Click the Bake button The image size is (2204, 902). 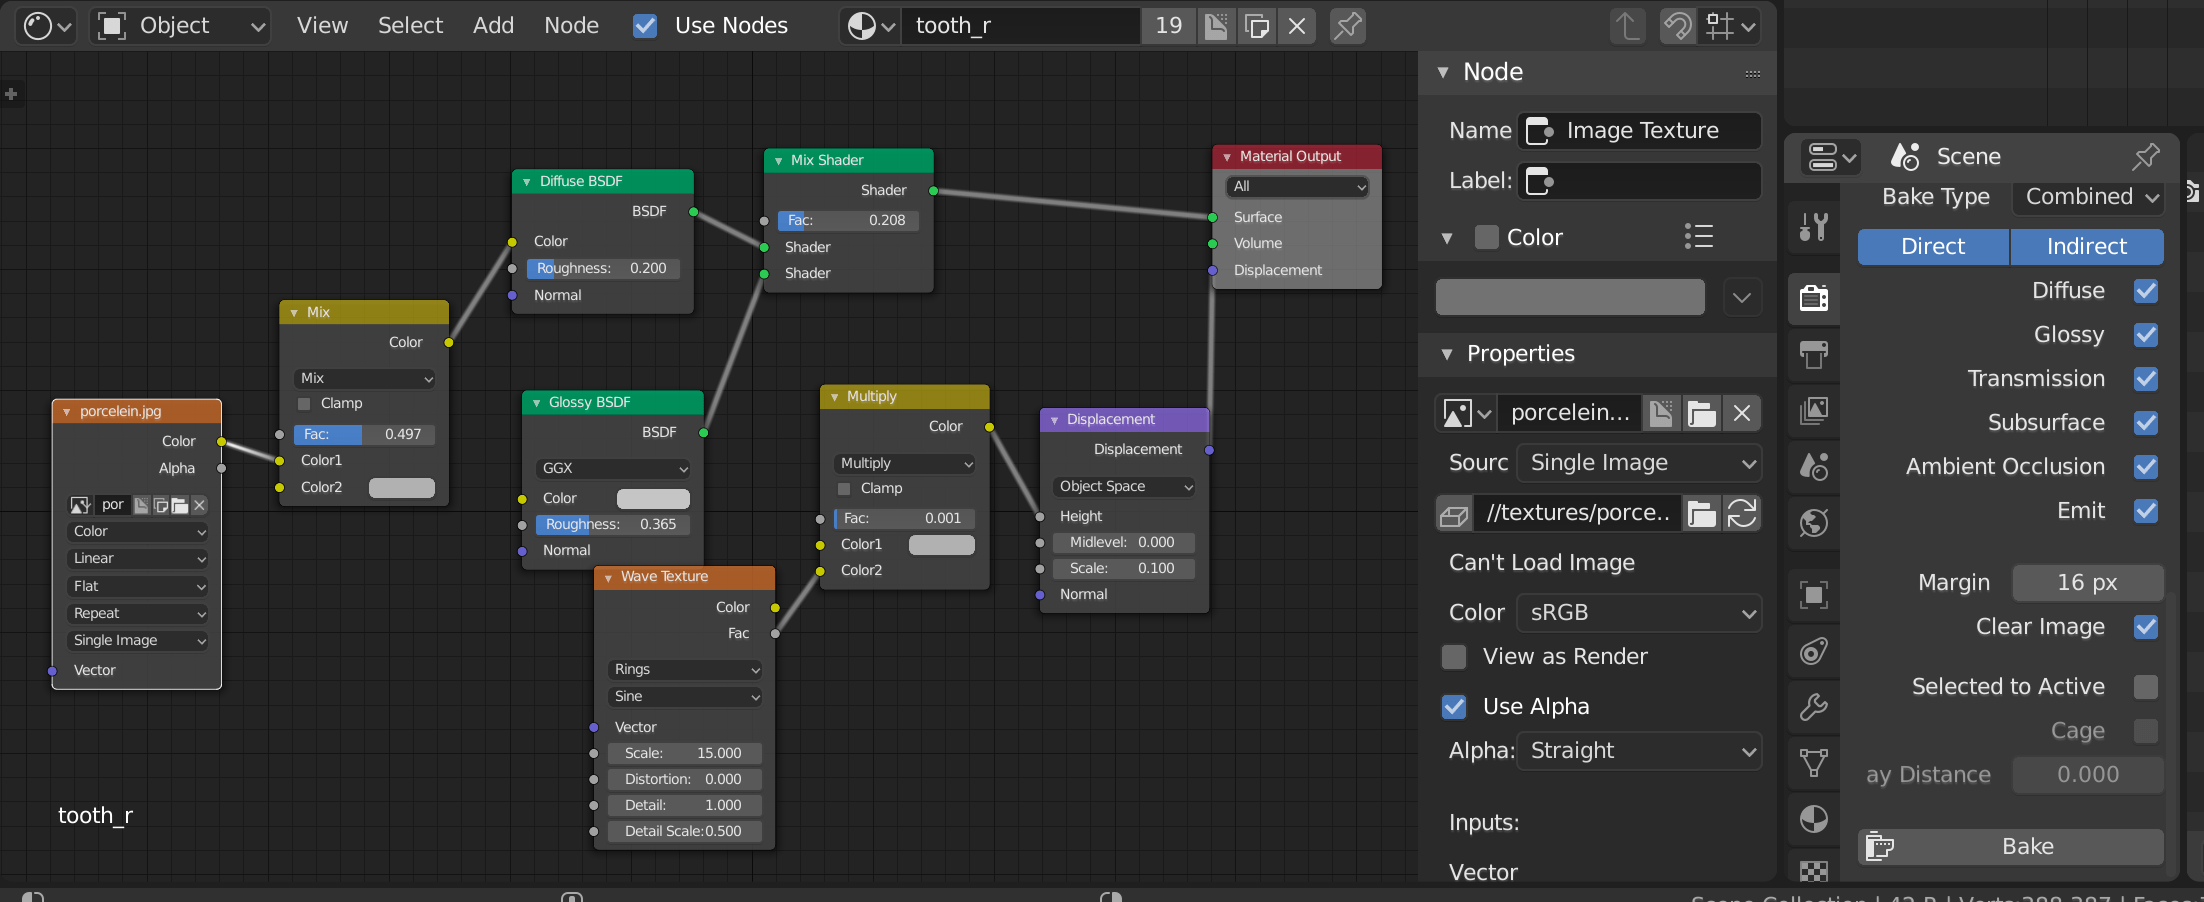[x=2011, y=847]
